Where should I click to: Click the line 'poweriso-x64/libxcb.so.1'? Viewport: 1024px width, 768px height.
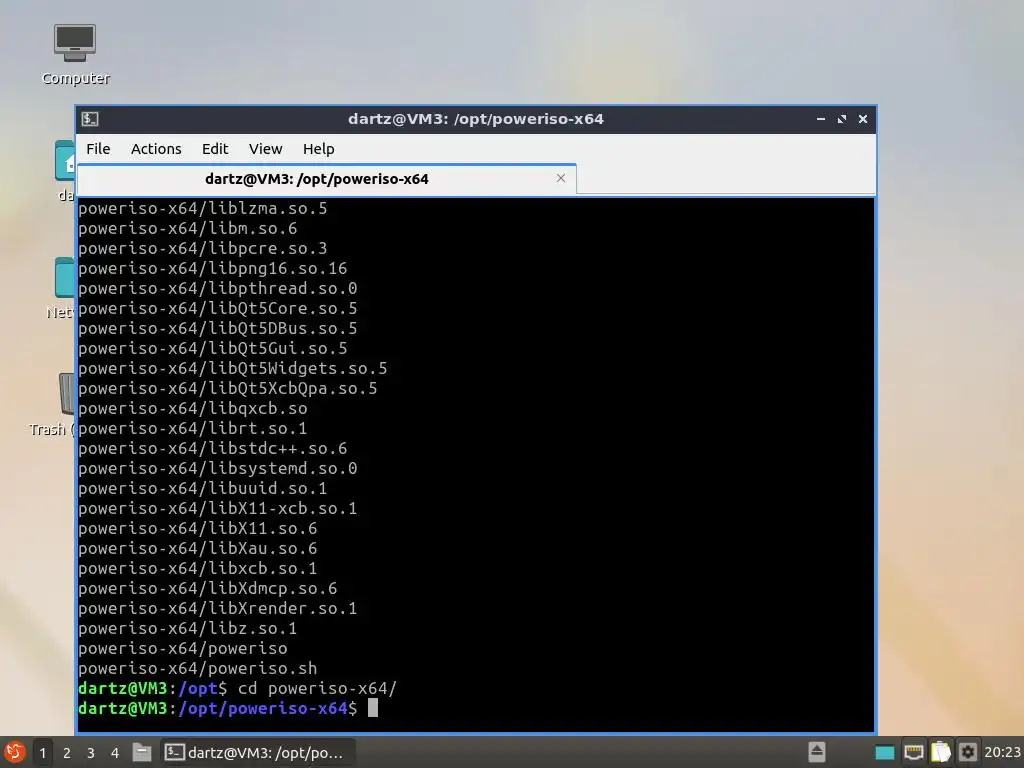click(x=198, y=569)
